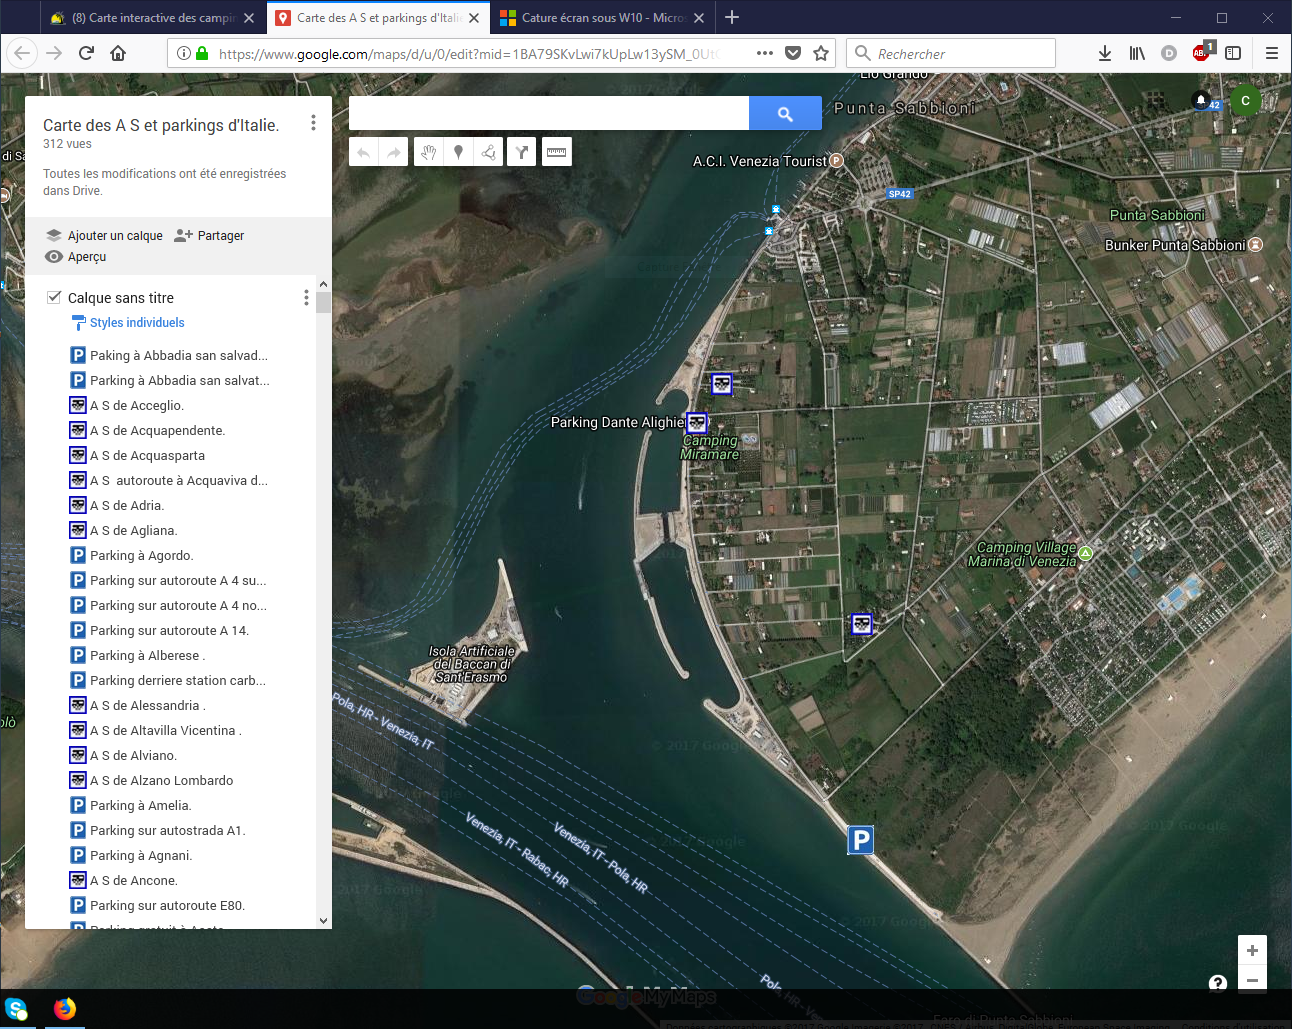
Task: Click the URL address bar
Action: (467, 54)
